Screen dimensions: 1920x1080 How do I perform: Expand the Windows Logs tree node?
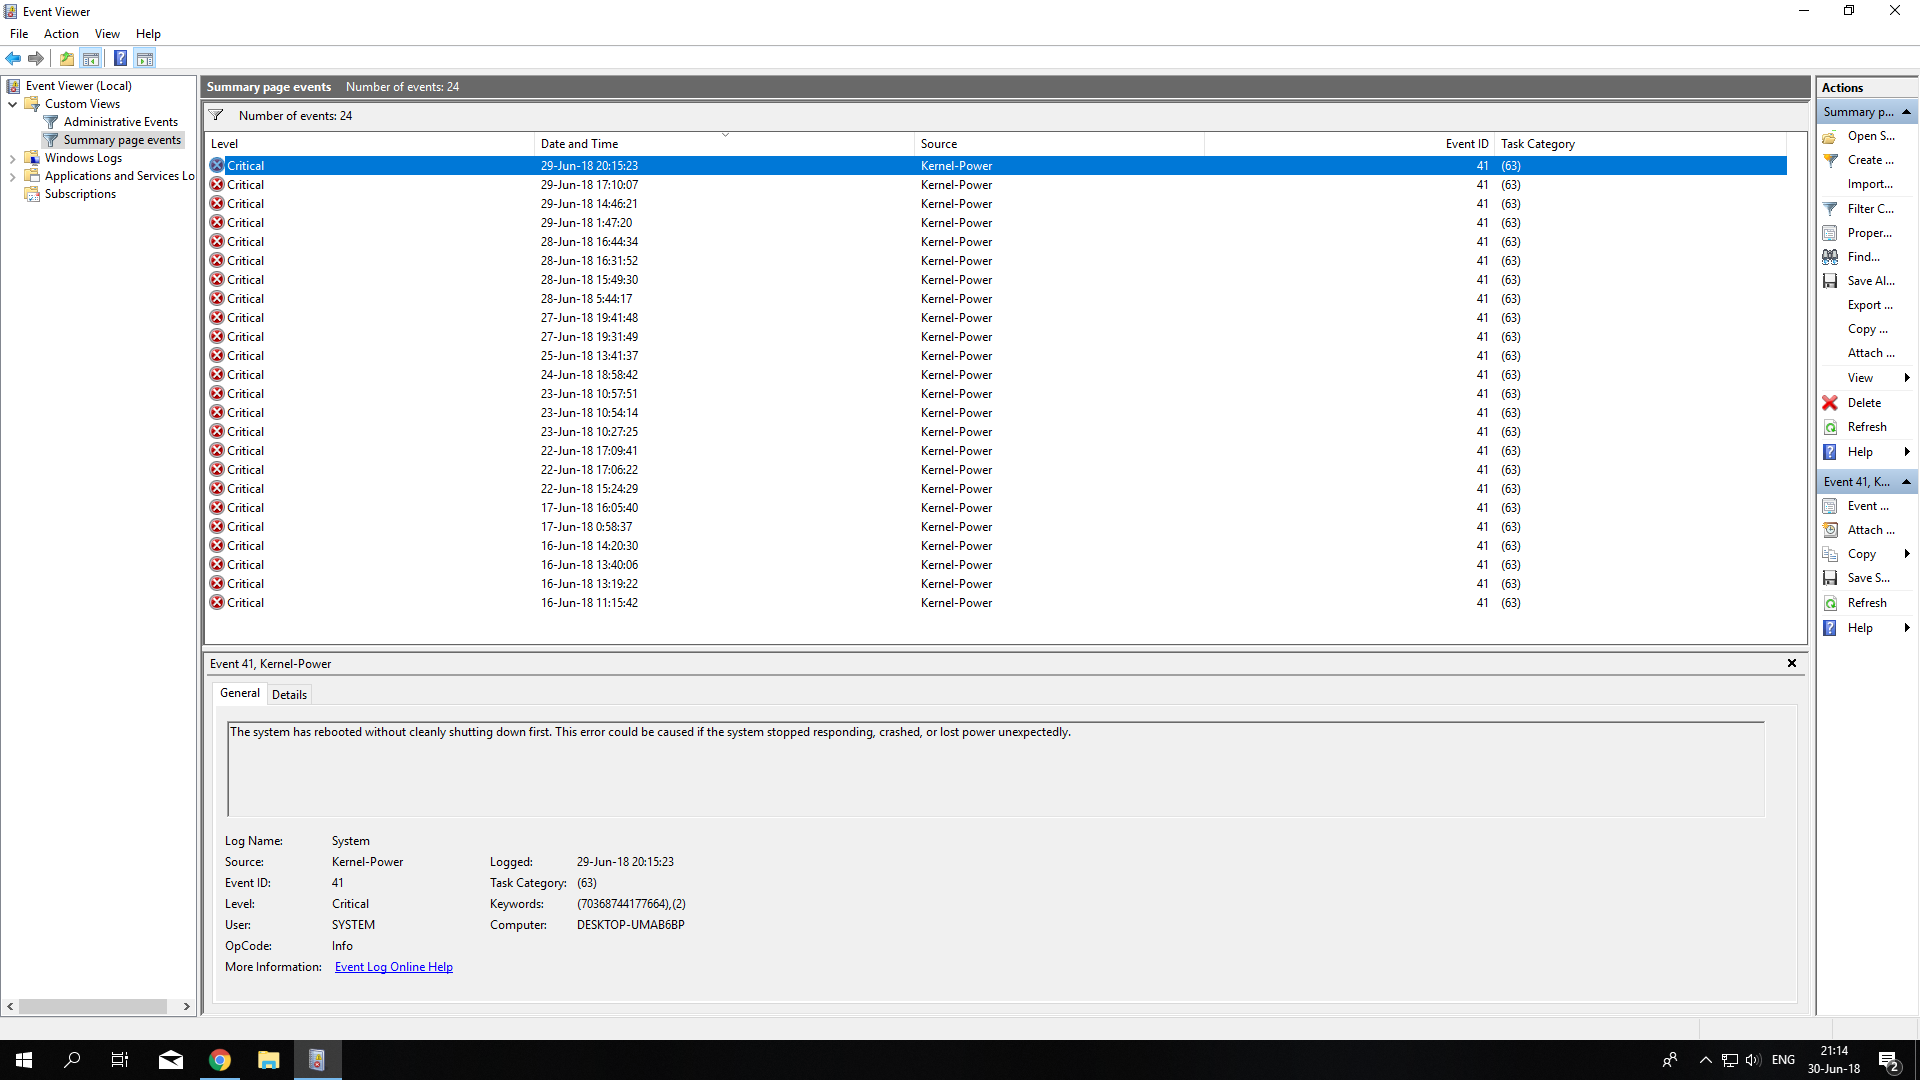click(12, 158)
